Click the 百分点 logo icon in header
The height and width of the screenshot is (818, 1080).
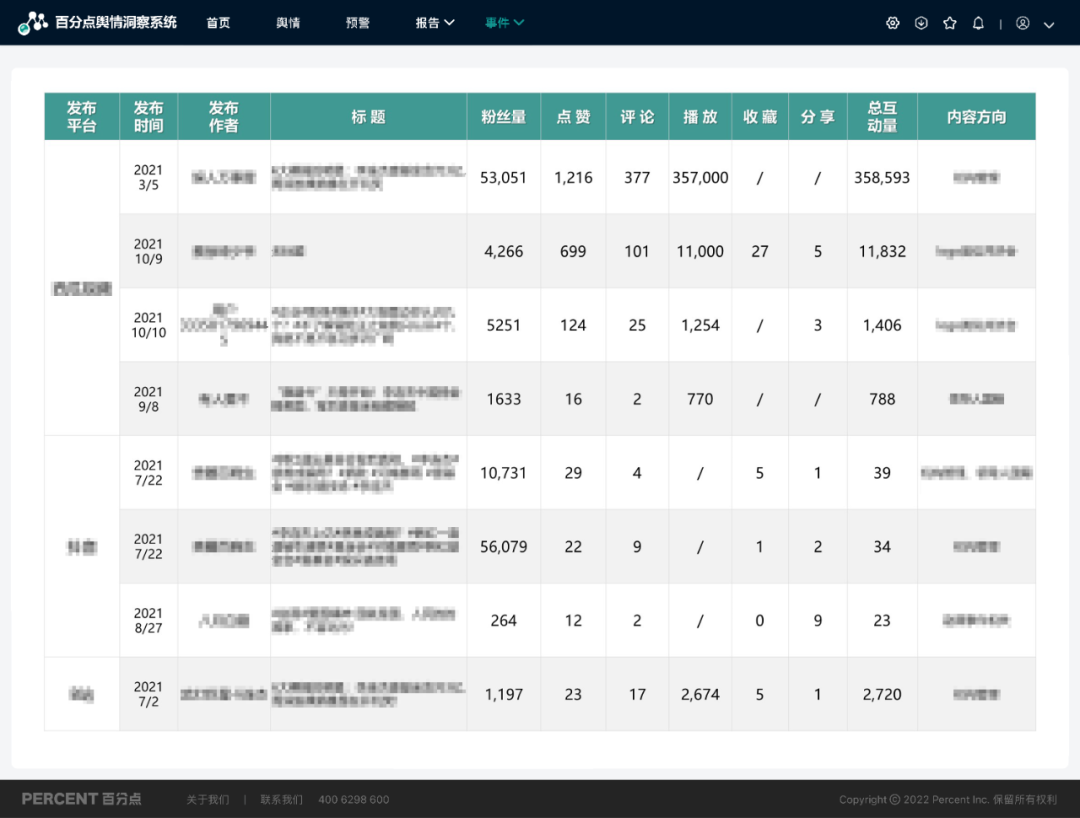(32, 23)
